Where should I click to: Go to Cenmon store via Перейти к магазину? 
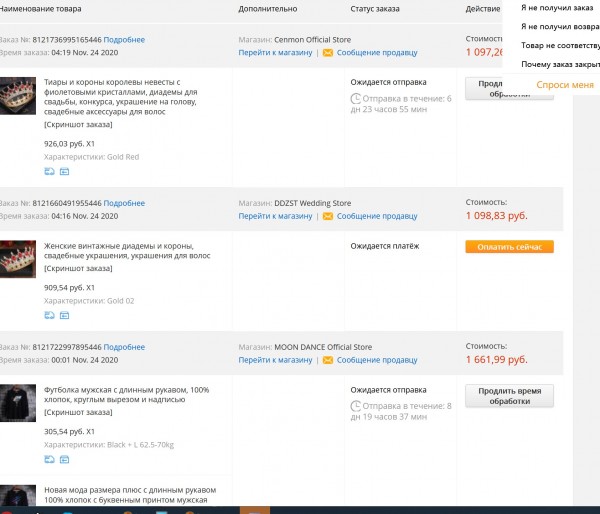click(275, 53)
